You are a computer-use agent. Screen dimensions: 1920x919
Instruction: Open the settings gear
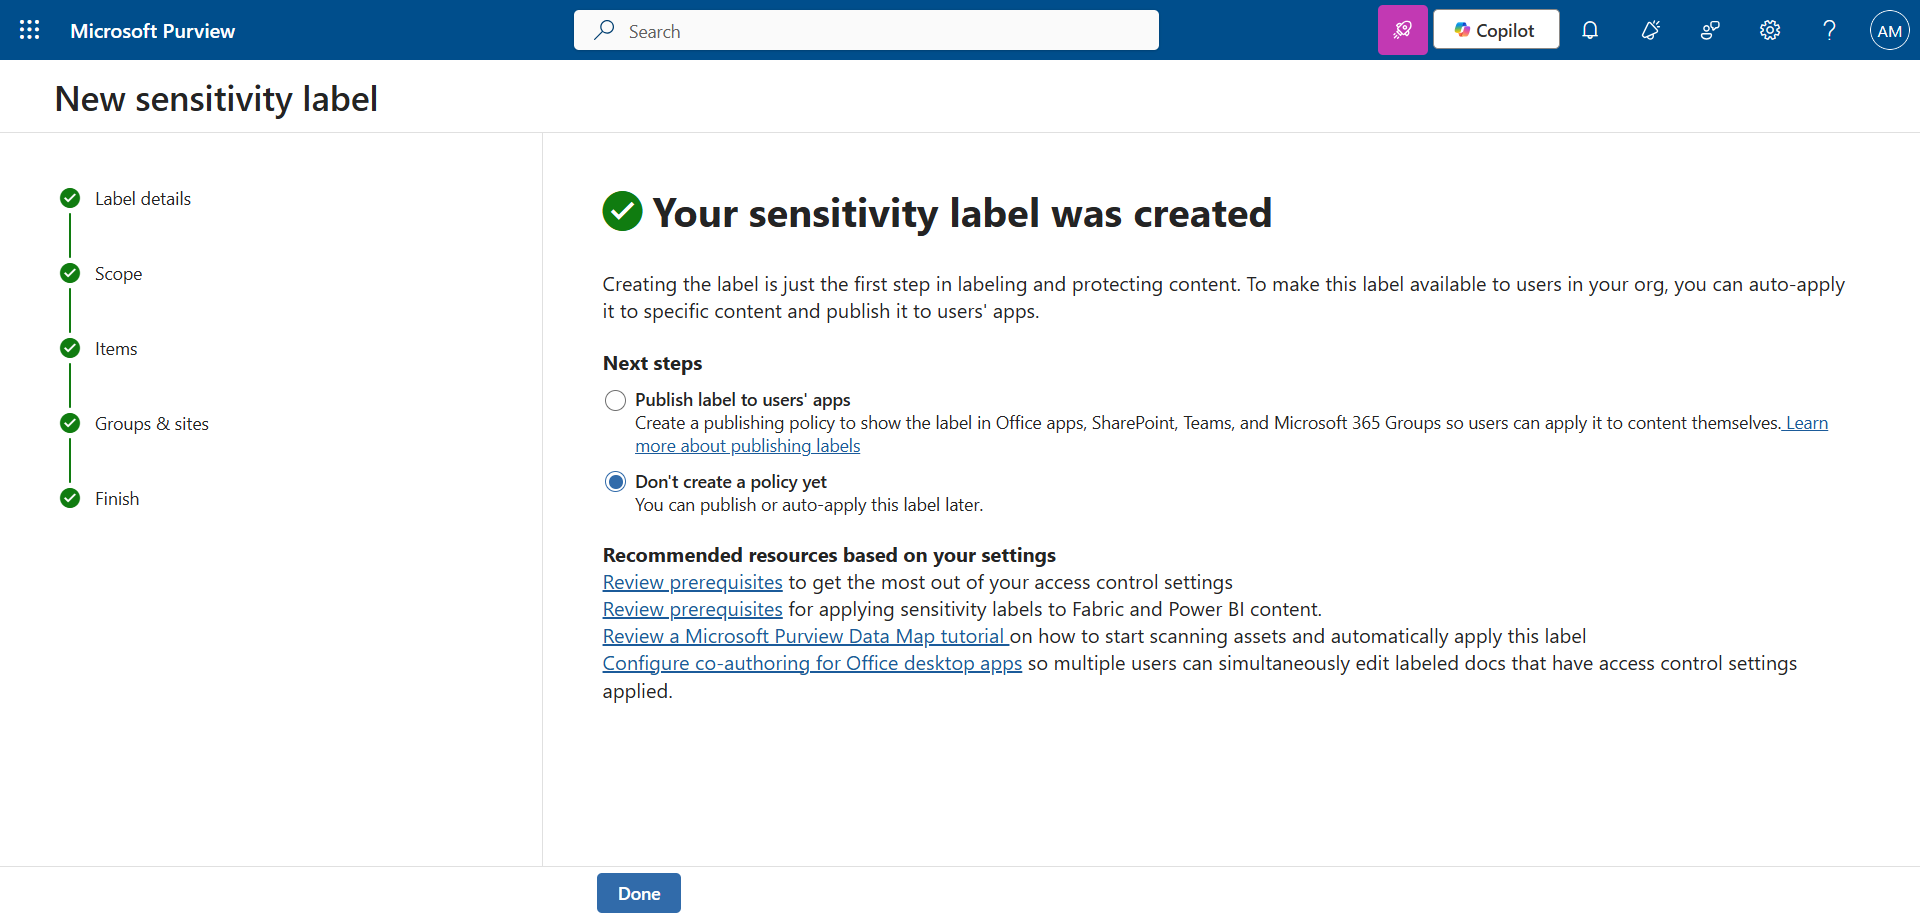tap(1770, 30)
